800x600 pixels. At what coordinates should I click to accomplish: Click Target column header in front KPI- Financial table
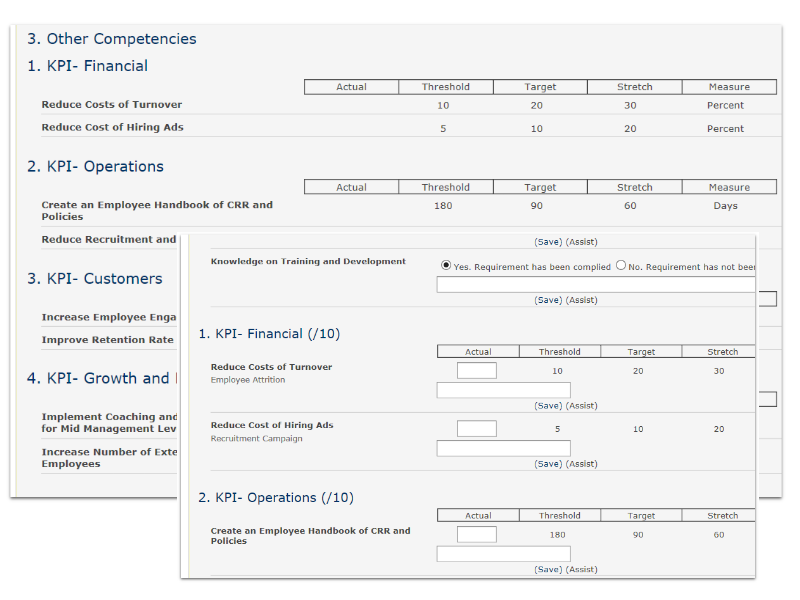[641, 352]
